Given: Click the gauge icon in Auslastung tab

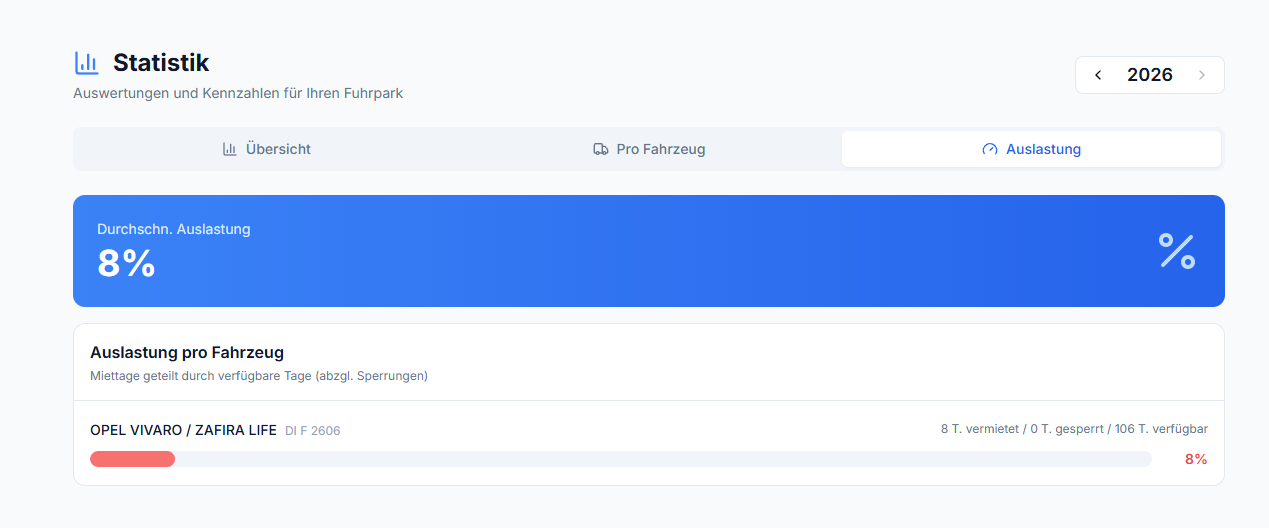Looking at the screenshot, I should [990, 149].
